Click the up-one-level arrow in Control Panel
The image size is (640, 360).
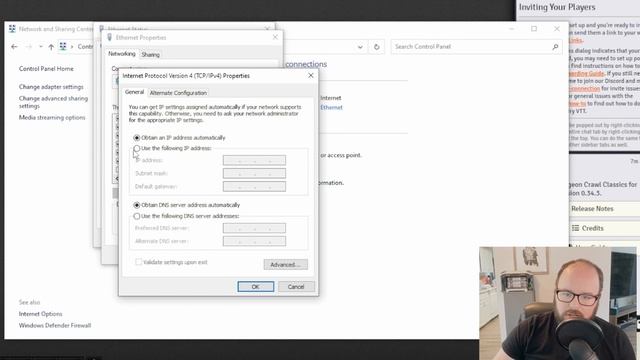51,47
